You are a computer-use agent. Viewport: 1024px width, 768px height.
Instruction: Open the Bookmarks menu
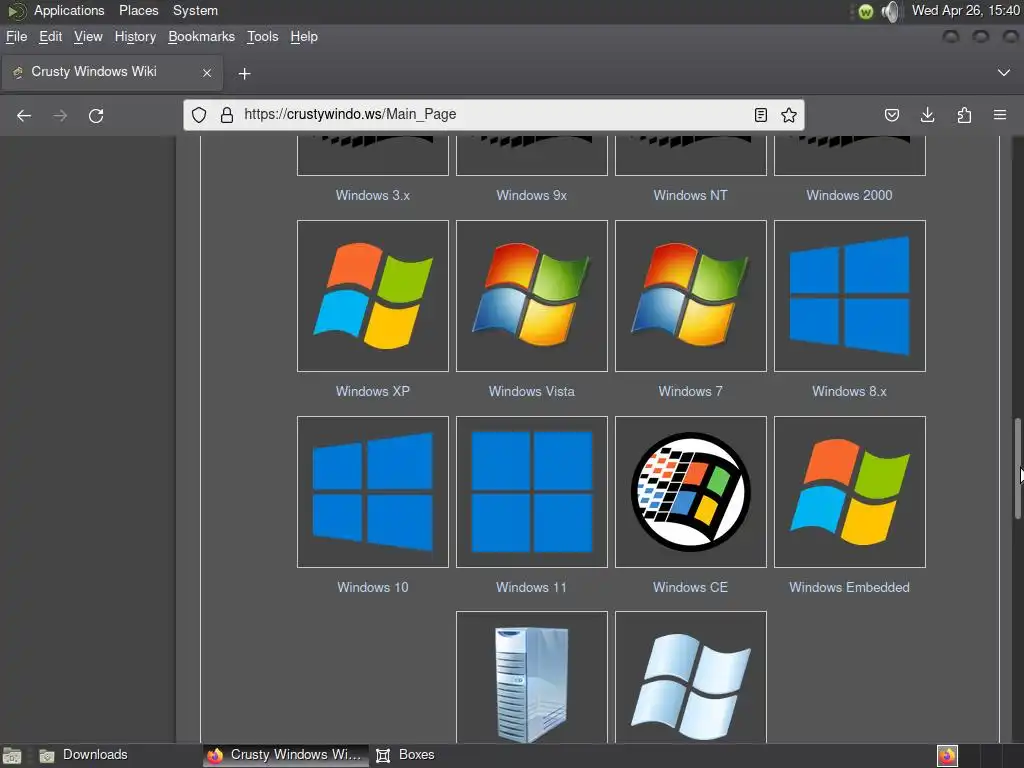(201, 37)
